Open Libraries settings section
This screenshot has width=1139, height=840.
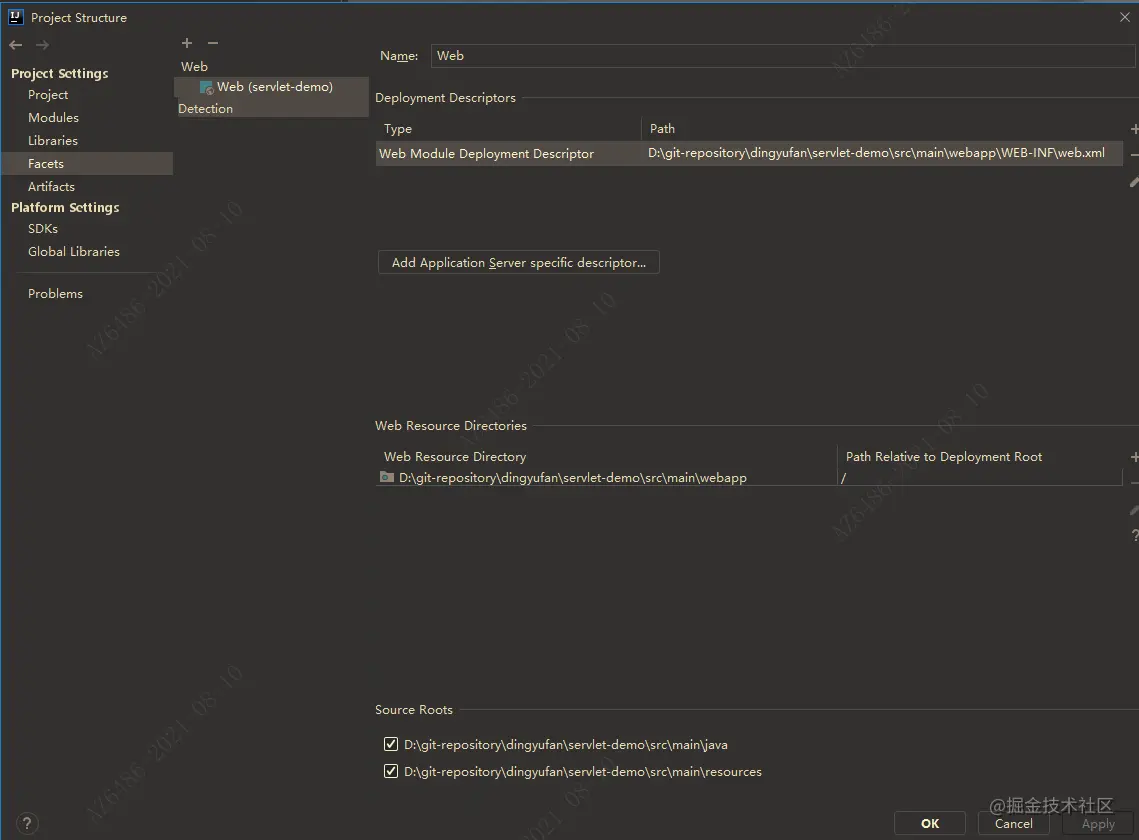[x=52, y=140]
